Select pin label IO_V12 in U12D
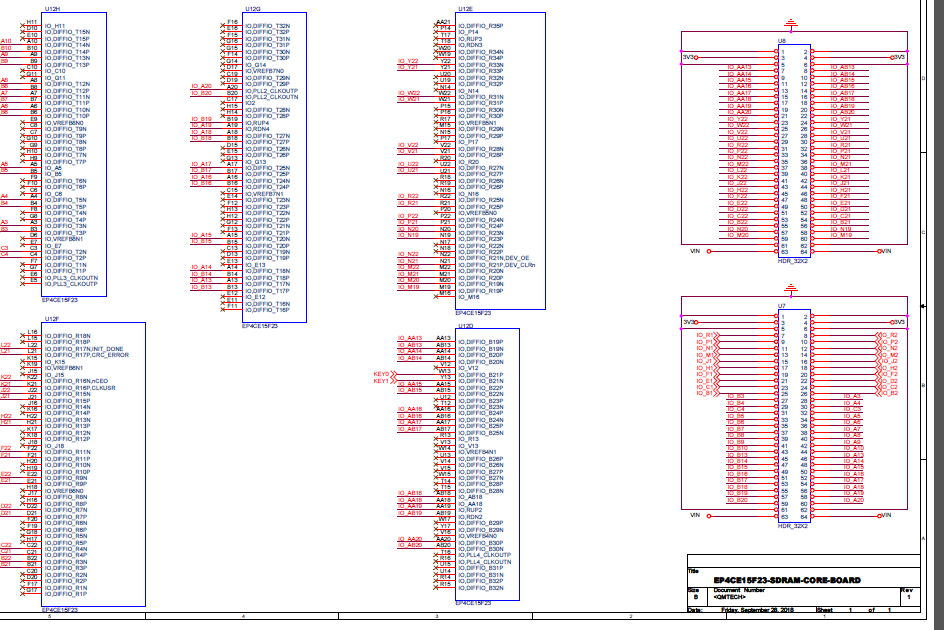 (468, 368)
